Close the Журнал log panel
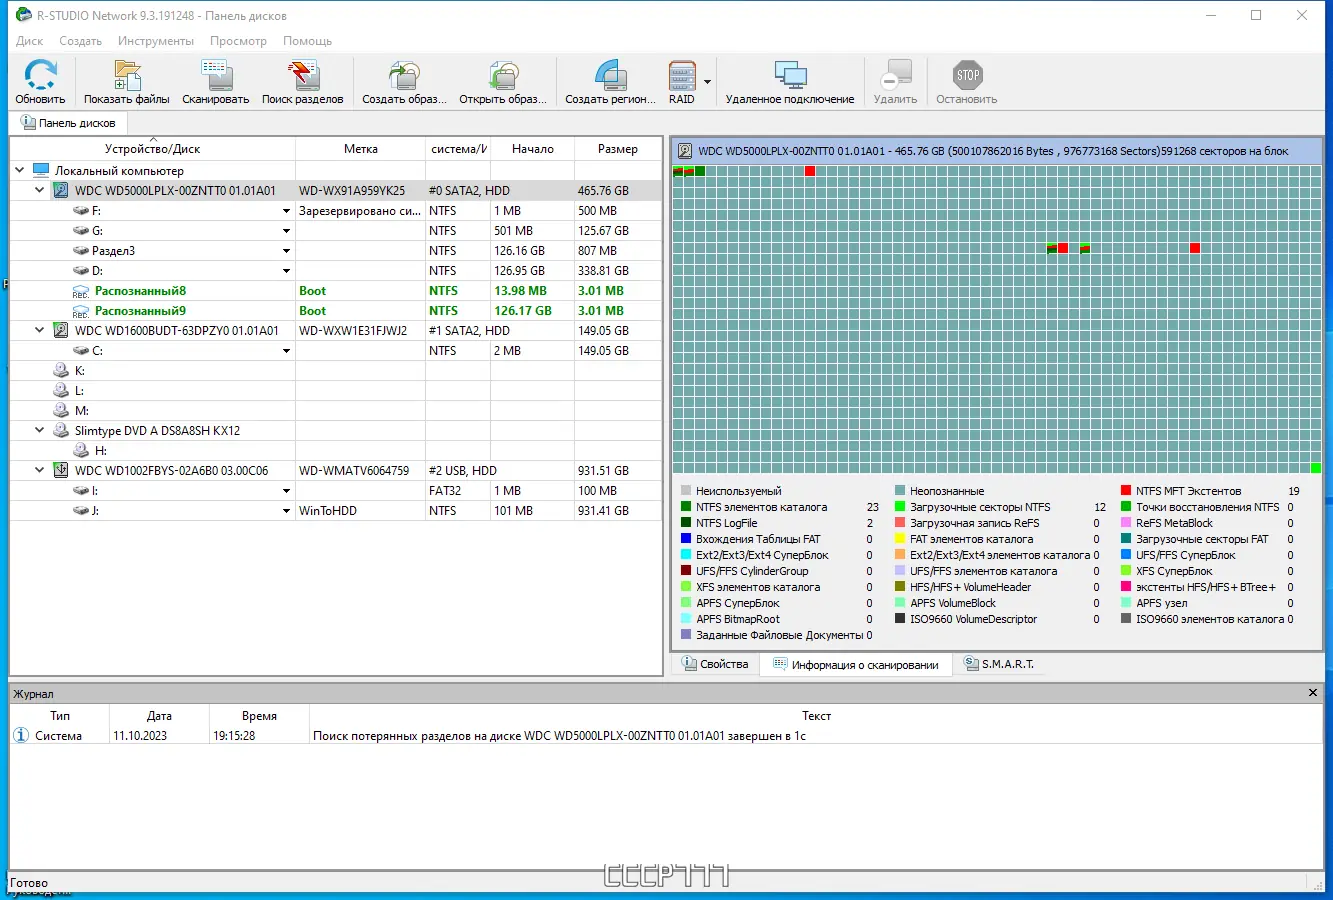 click(x=1313, y=693)
